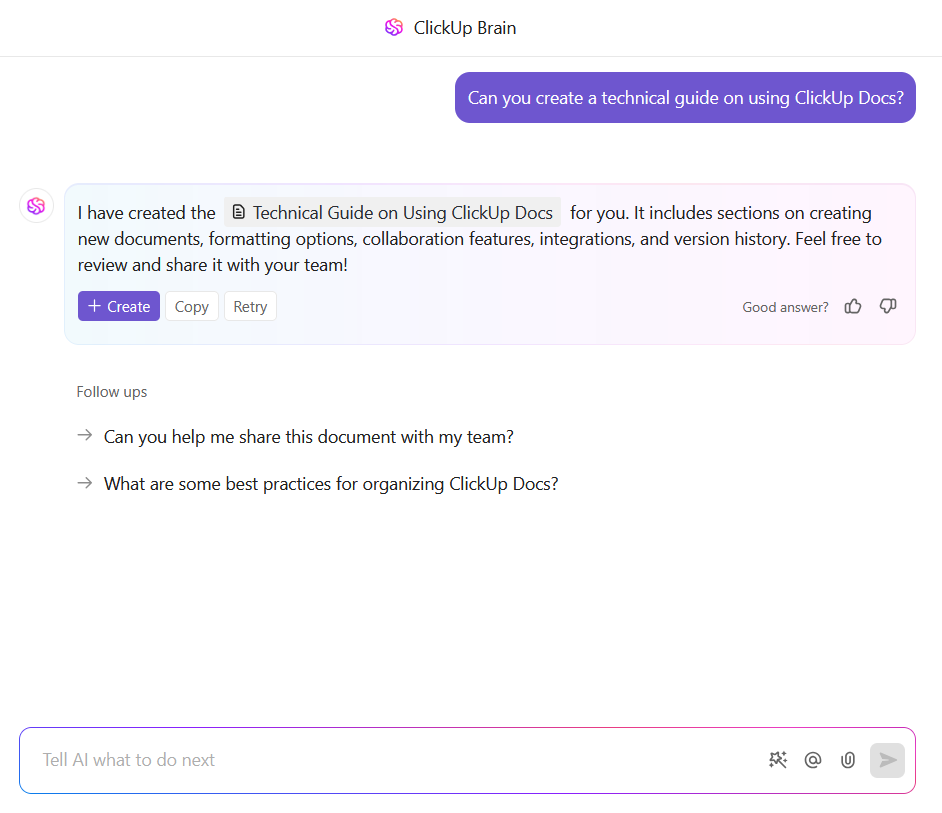Click the user message bubble about technical guide
The height and width of the screenshot is (813, 942).
click(685, 98)
